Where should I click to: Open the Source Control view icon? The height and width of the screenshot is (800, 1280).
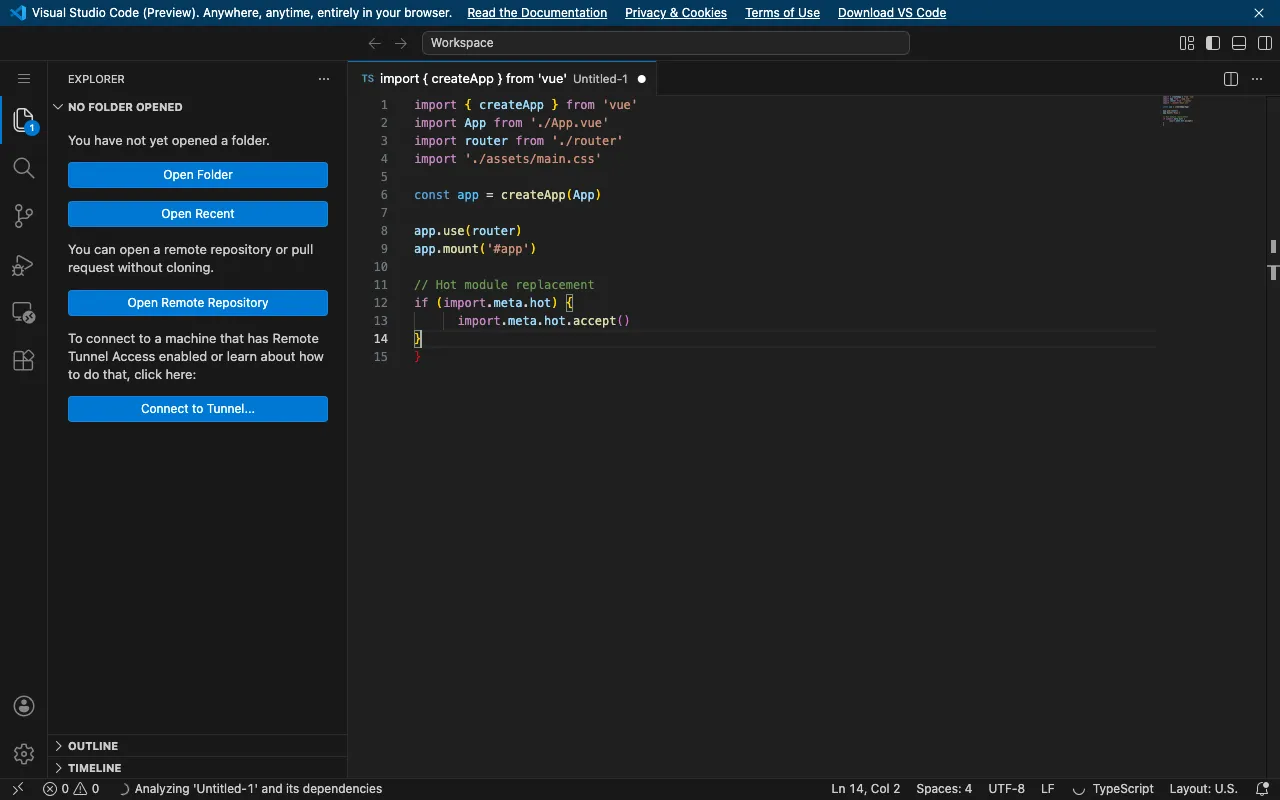24,216
